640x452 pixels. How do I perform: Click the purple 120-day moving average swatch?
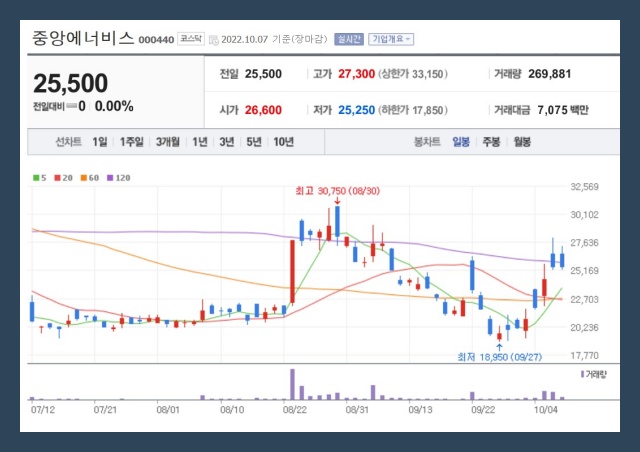tap(110, 178)
